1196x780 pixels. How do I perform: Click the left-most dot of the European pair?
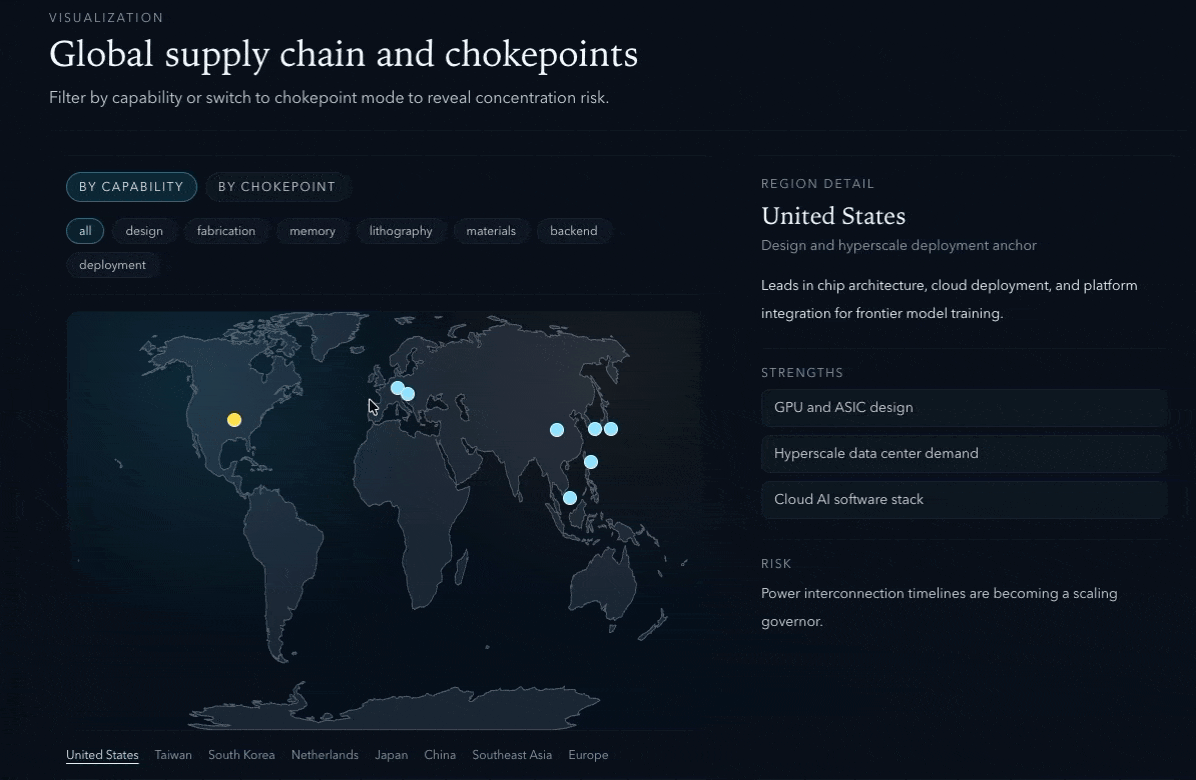click(x=397, y=388)
